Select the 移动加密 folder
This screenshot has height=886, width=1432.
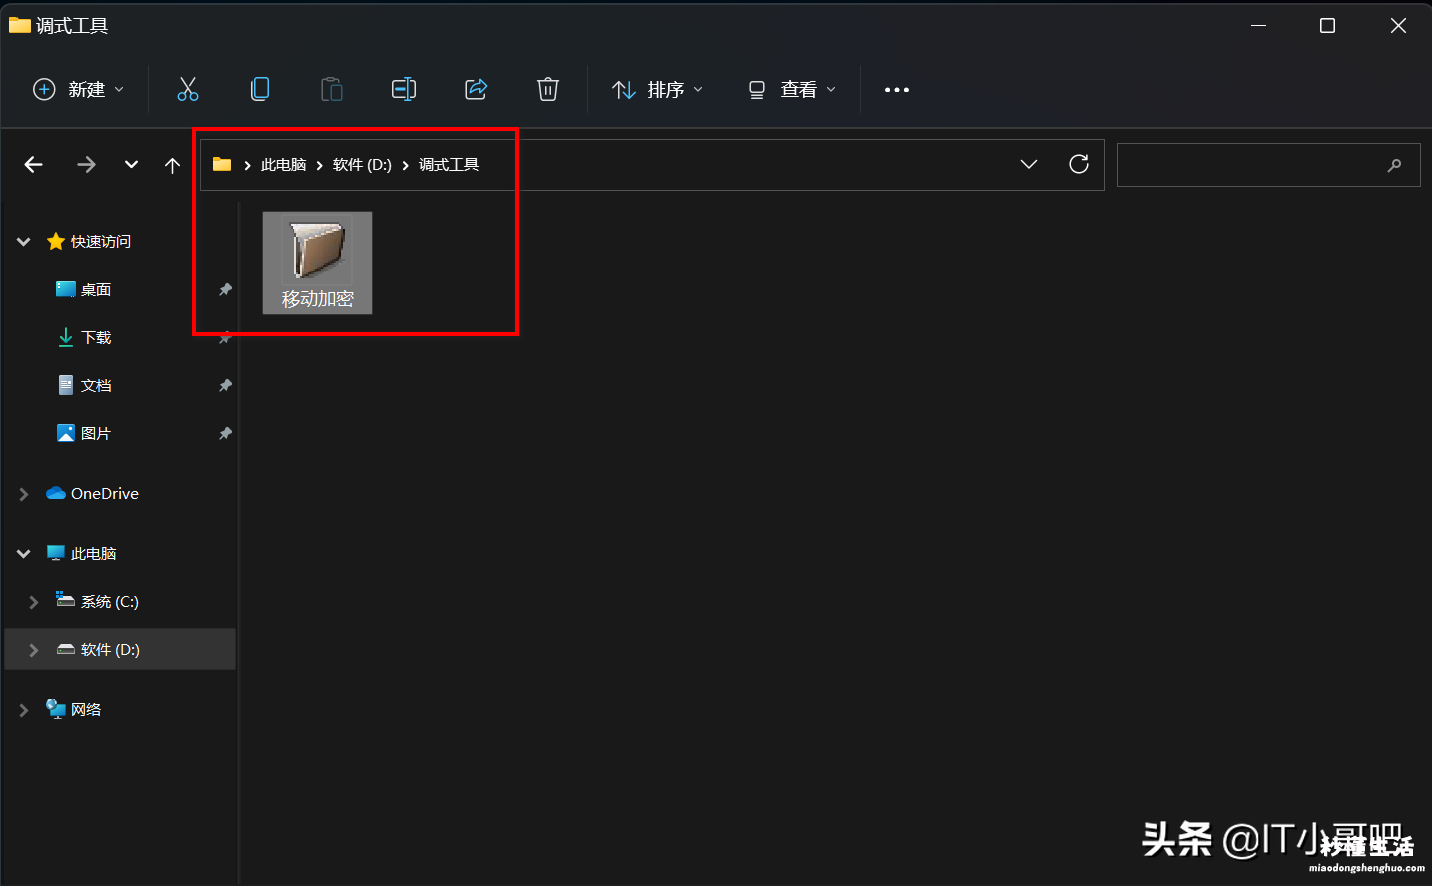point(317,263)
